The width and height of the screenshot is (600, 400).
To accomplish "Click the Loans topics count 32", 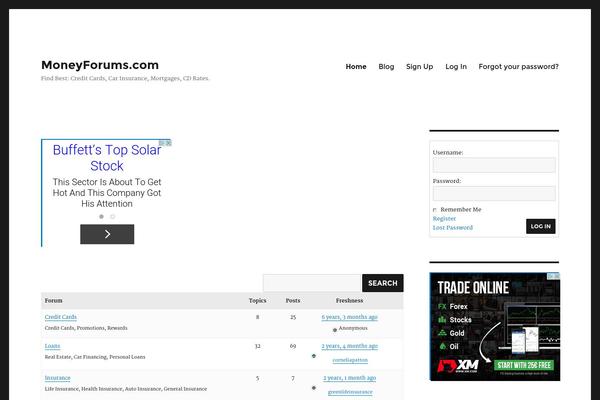I will (258, 346).
